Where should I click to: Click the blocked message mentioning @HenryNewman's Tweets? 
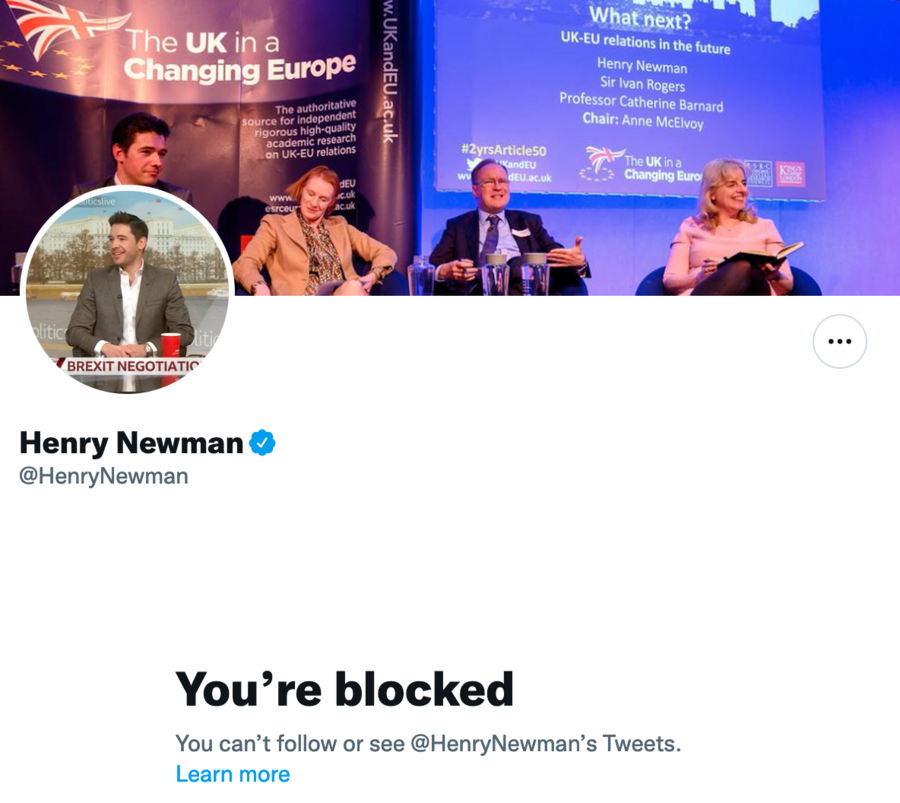point(428,744)
